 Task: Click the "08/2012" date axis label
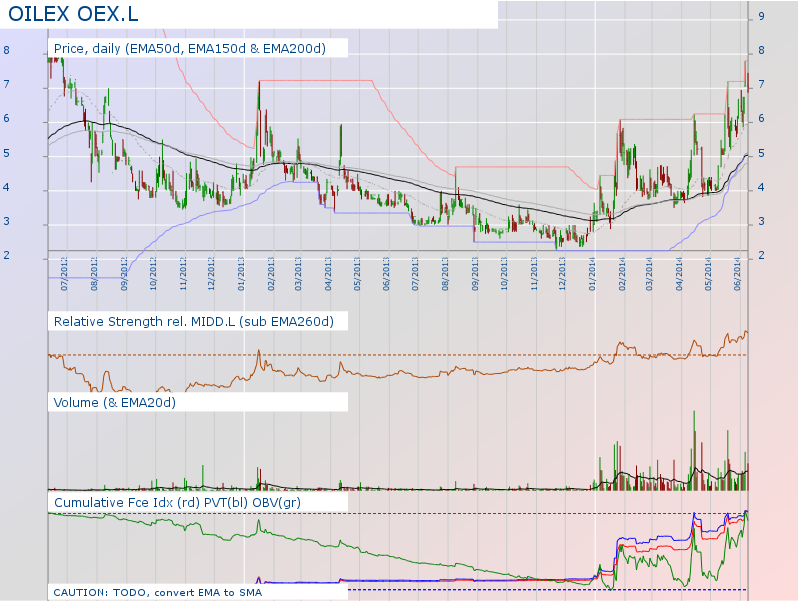pyautogui.click(x=94, y=274)
